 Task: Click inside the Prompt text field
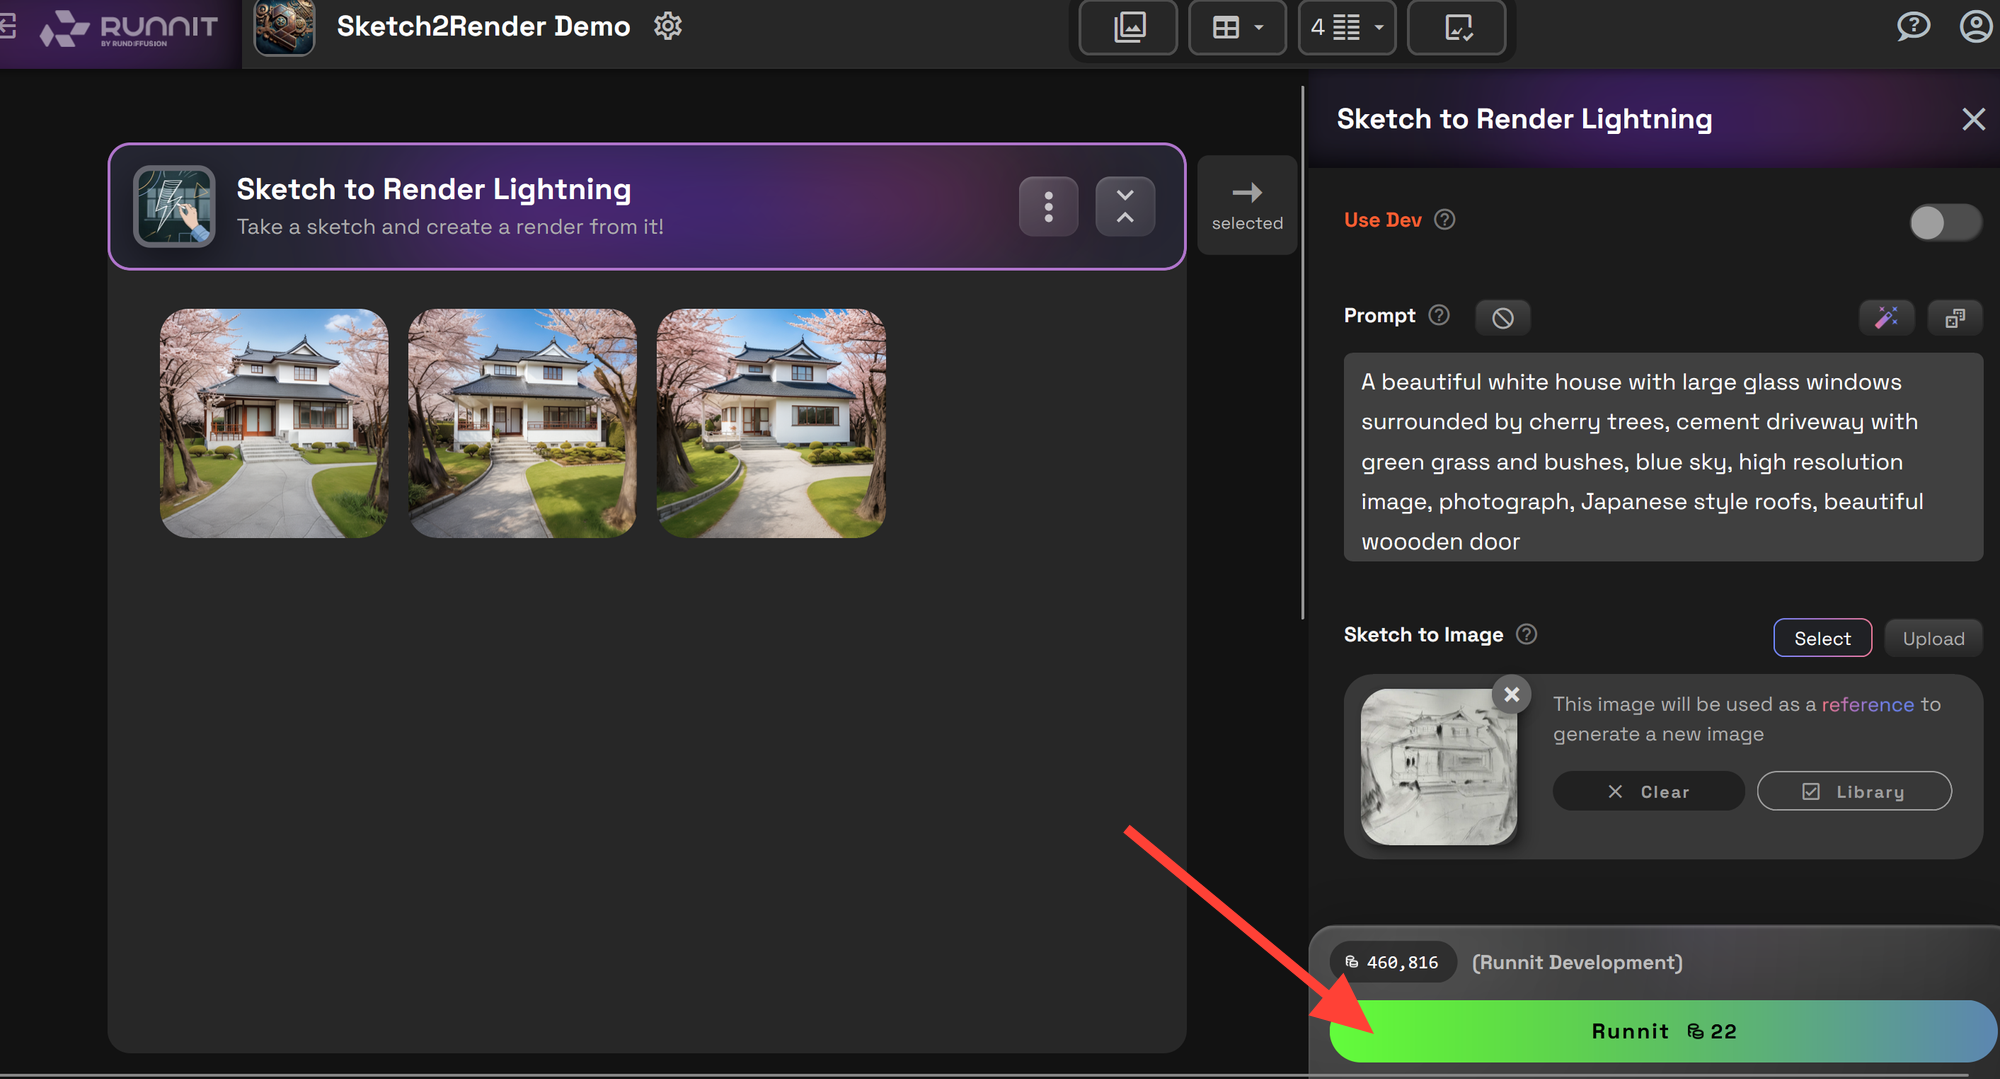click(x=1663, y=457)
